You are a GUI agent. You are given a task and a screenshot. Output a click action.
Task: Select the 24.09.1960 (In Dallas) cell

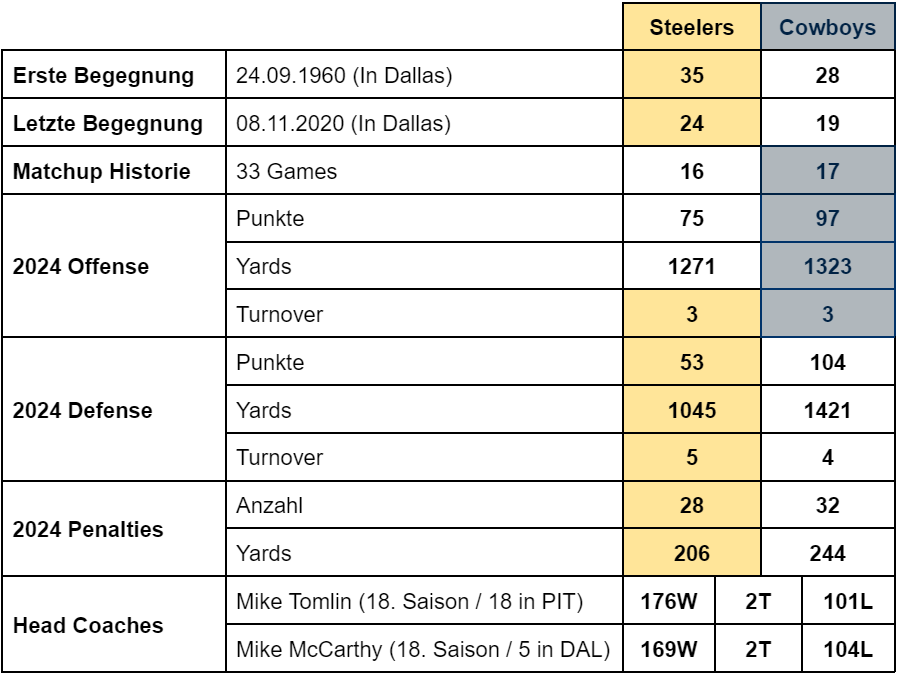pos(424,74)
